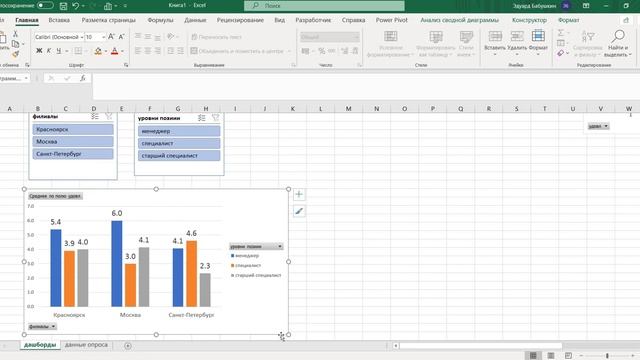This screenshot has width=640, height=360.
Task: Open филиалы field button in chart
Action: (x=42, y=327)
